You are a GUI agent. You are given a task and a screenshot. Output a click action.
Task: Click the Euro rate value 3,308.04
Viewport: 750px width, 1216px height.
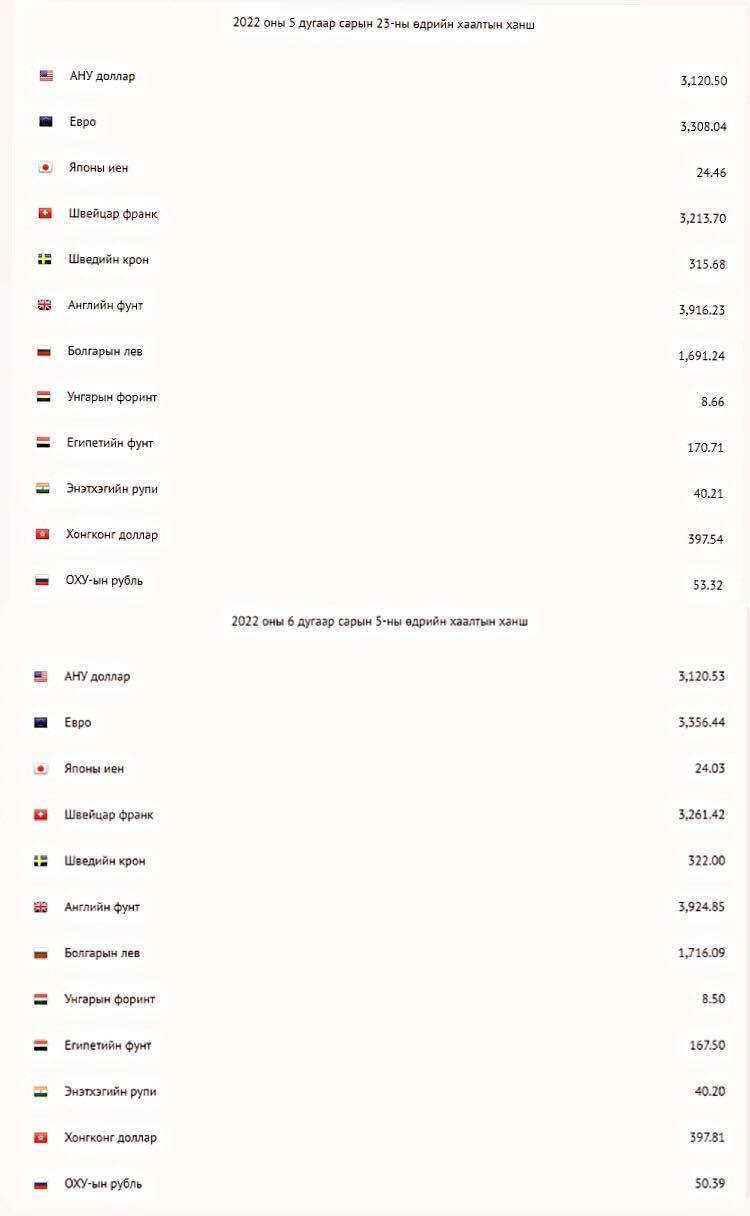pyautogui.click(x=703, y=127)
